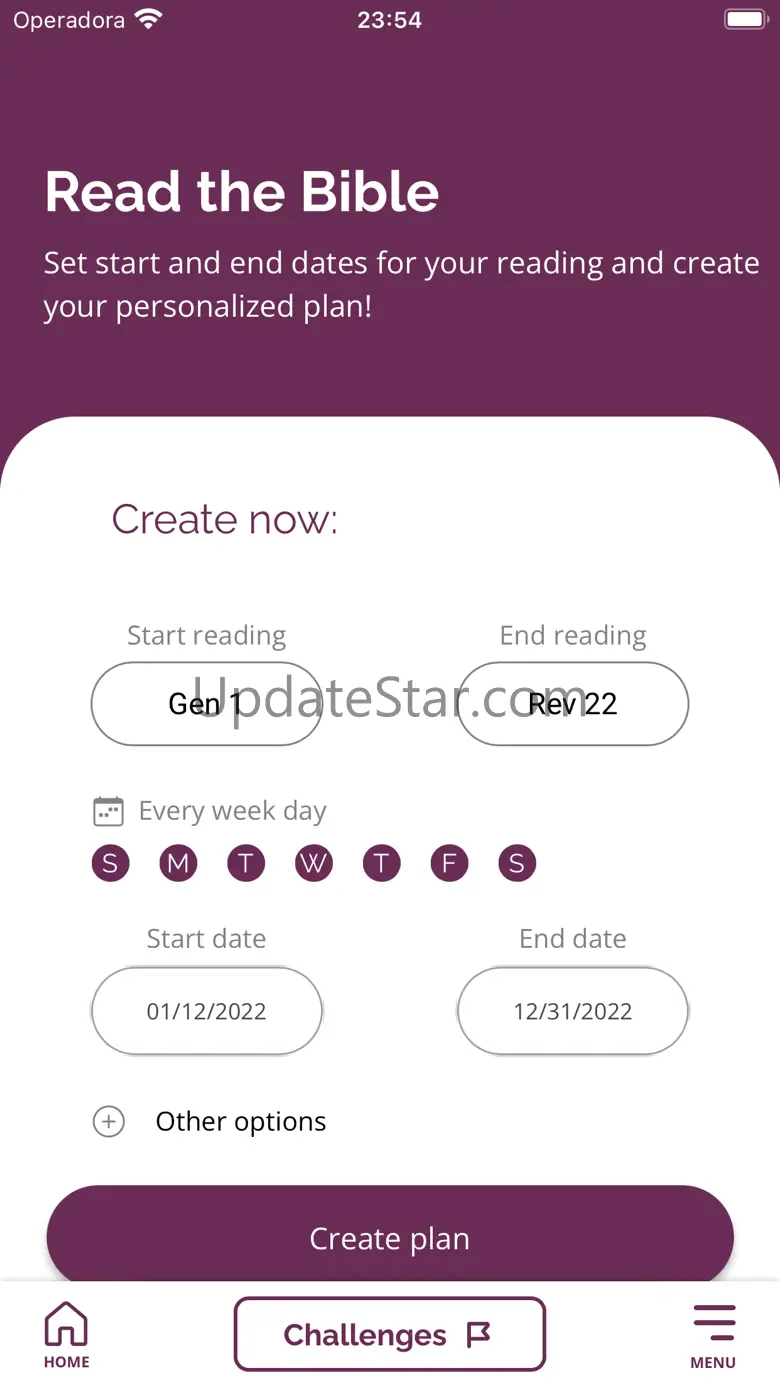Open the hamburger Menu icon
The image size is (780, 1387).
click(x=713, y=1324)
